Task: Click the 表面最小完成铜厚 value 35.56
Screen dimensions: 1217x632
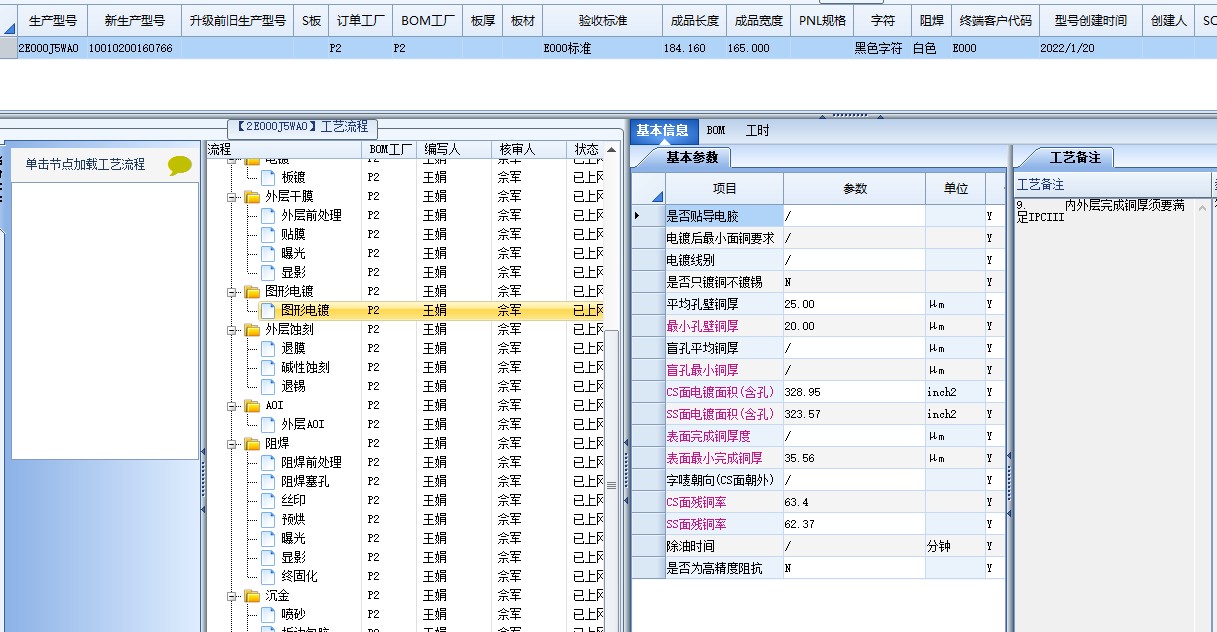Action: (854, 458)
